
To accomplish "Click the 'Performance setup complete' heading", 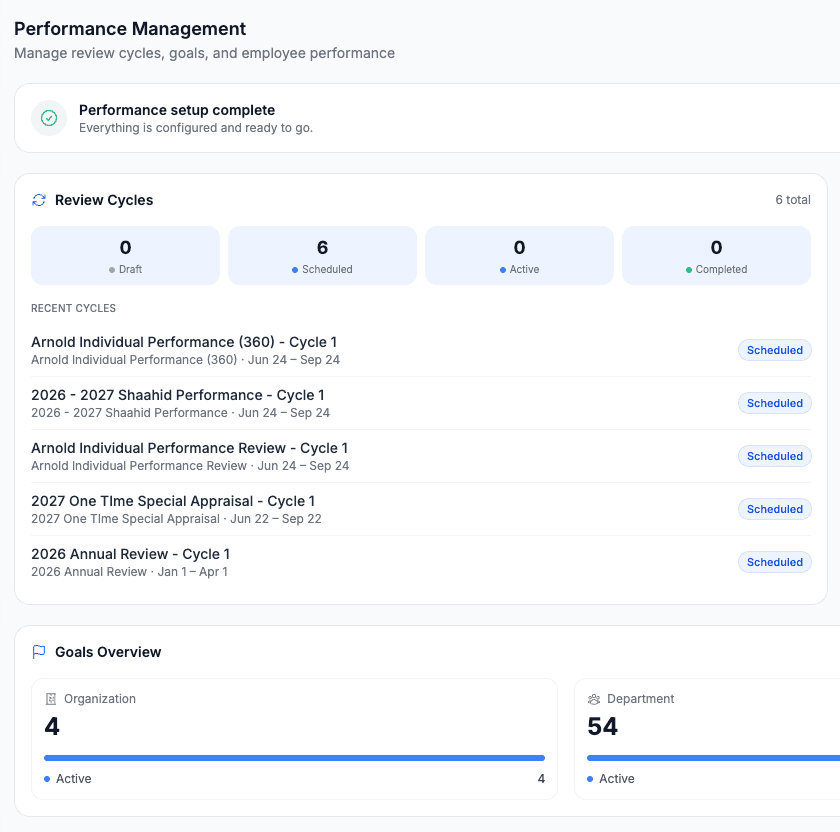I will click(177, 110).
